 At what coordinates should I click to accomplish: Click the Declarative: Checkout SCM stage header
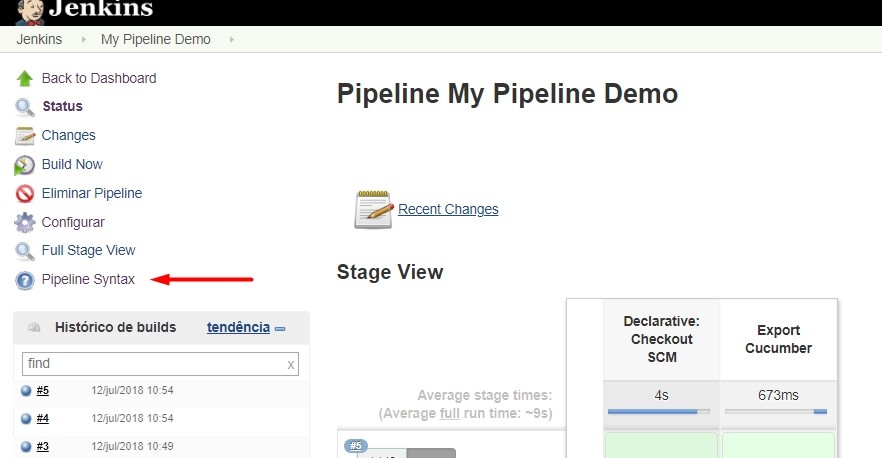click(662, 339)
